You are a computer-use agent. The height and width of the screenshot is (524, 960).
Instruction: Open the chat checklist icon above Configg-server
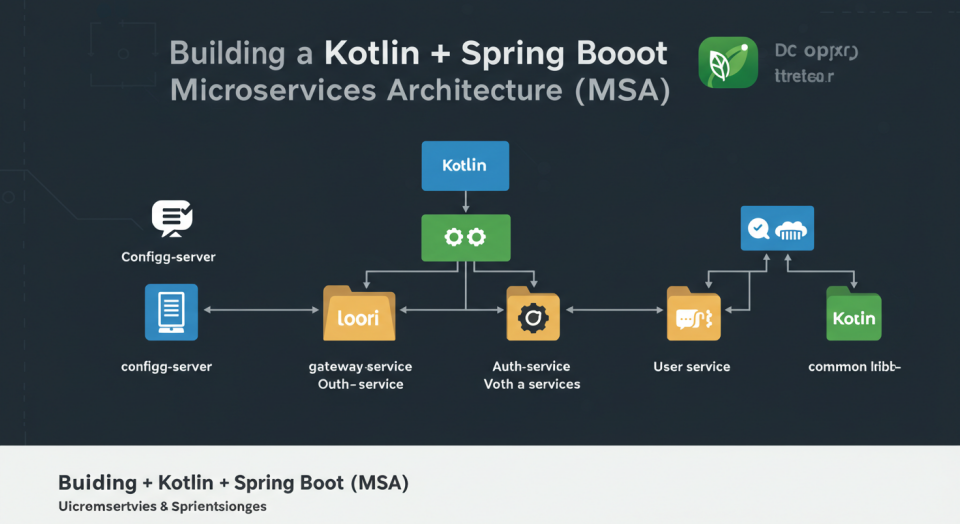click(172, 218)
